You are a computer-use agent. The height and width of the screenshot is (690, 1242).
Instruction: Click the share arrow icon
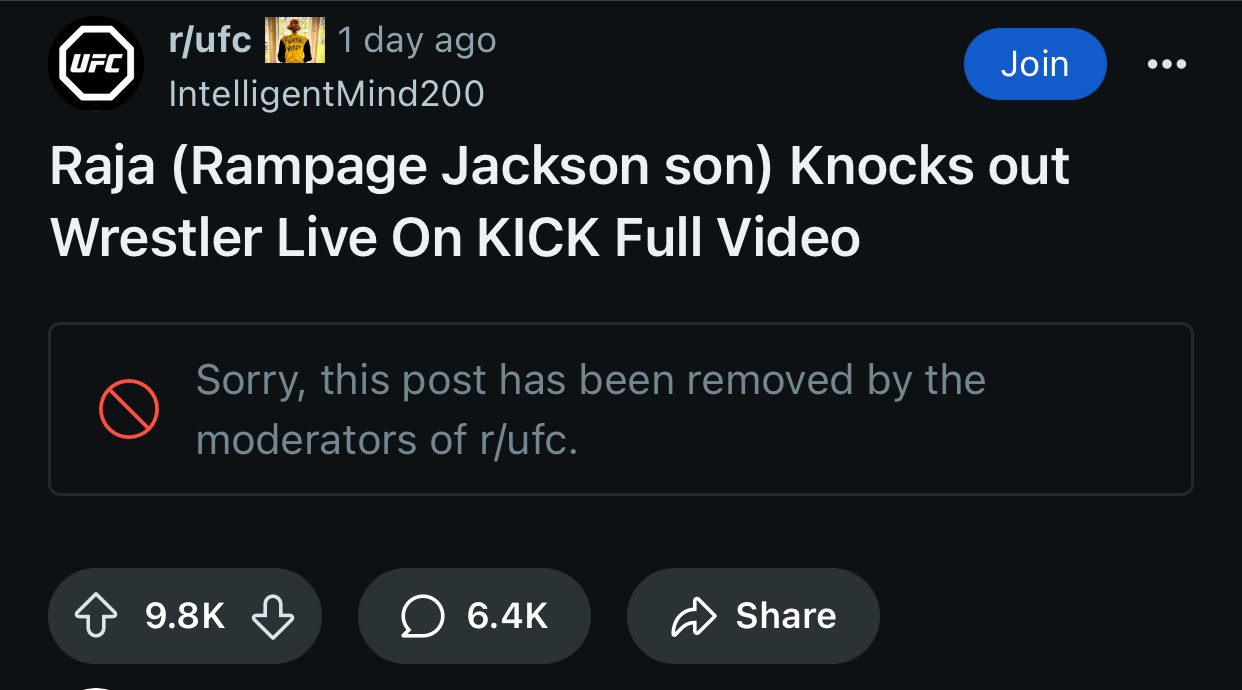pyautogui.click(x=694, y=616)
